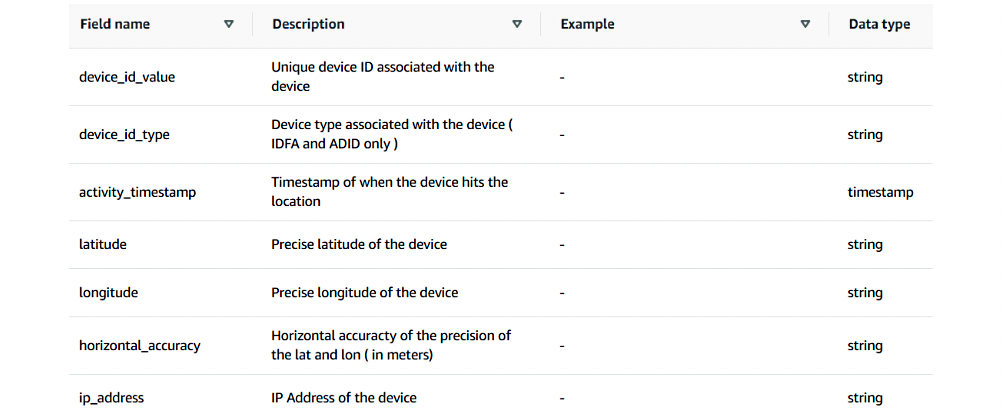Image resolution: width=1002 pixels, height=415 pixels.
Task: Click "Precise latitude of the device" description
Action: (359, 245)
